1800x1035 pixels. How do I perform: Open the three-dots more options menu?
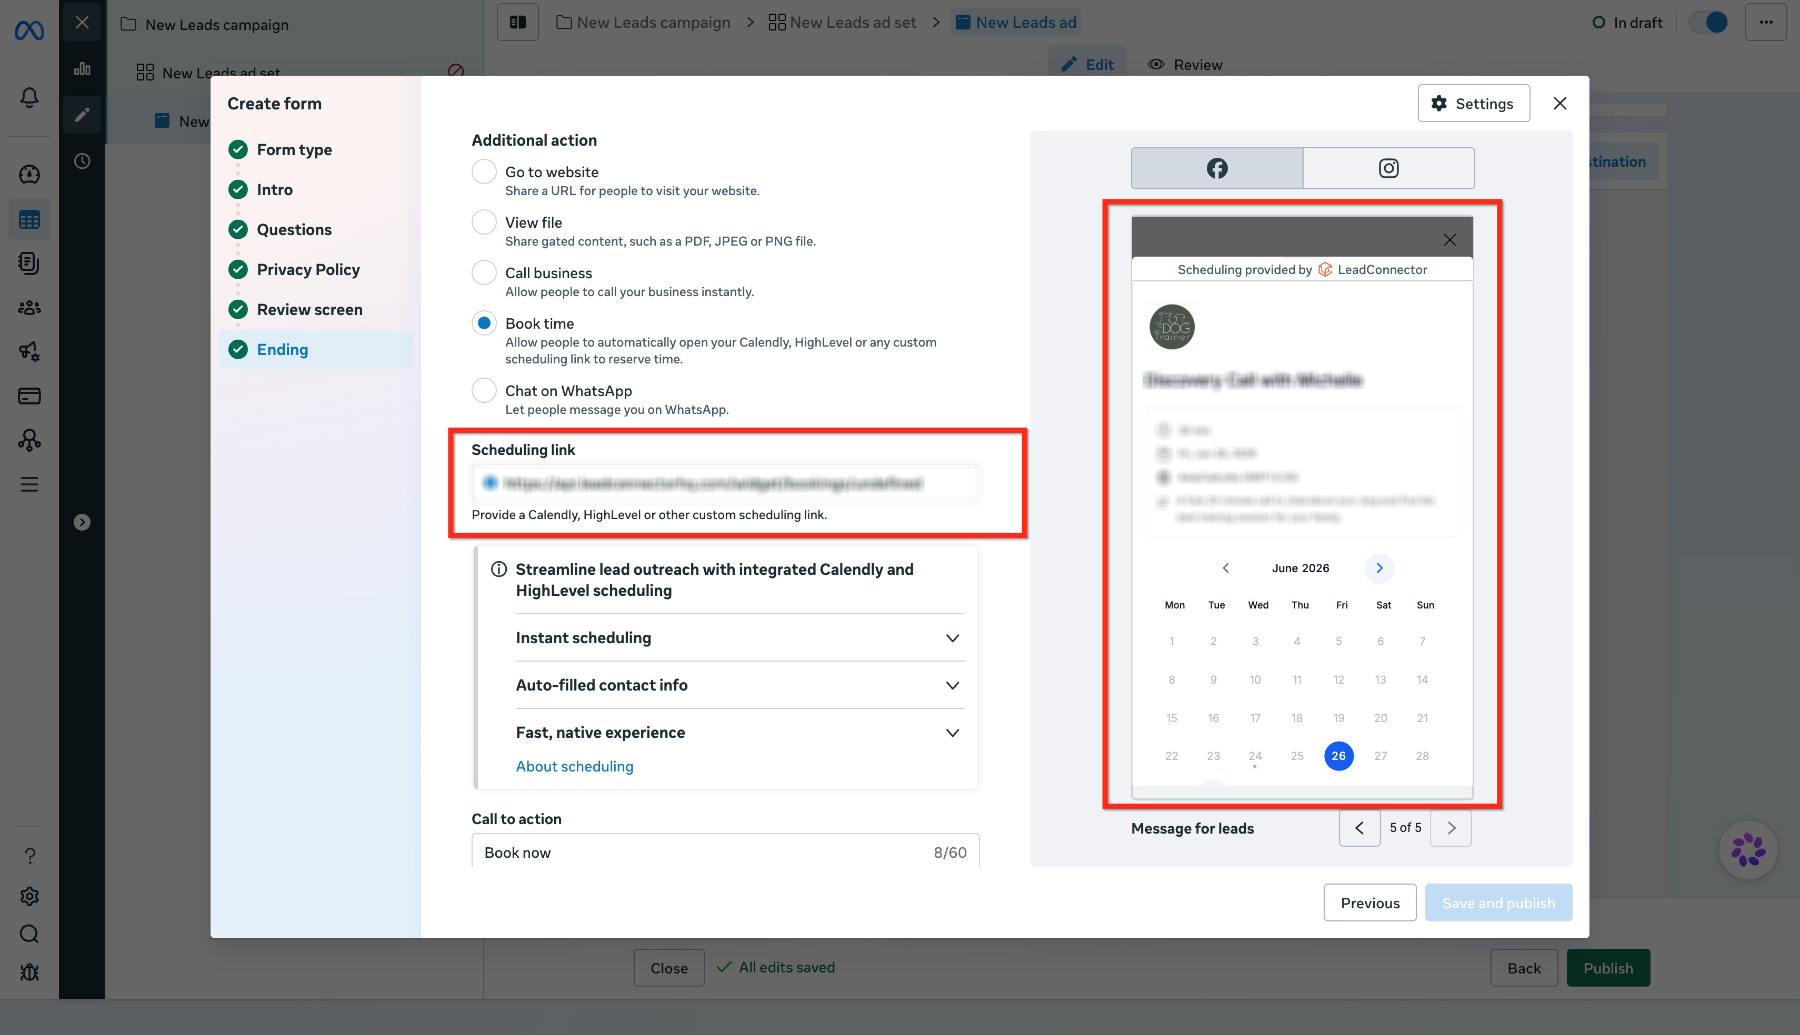pos(1766,22)
